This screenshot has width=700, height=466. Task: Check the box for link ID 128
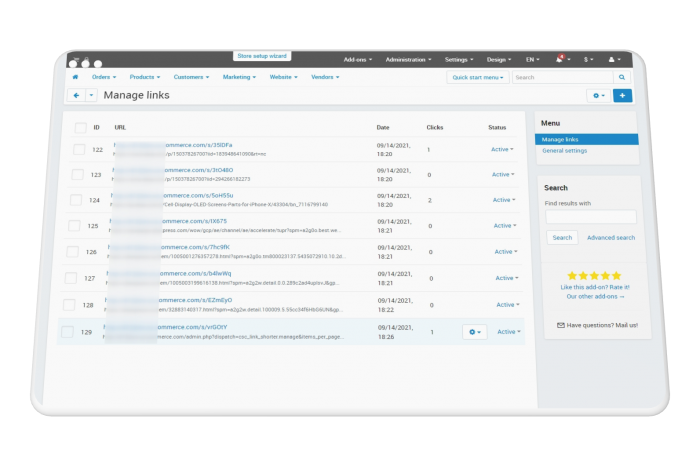coord(69,305)
